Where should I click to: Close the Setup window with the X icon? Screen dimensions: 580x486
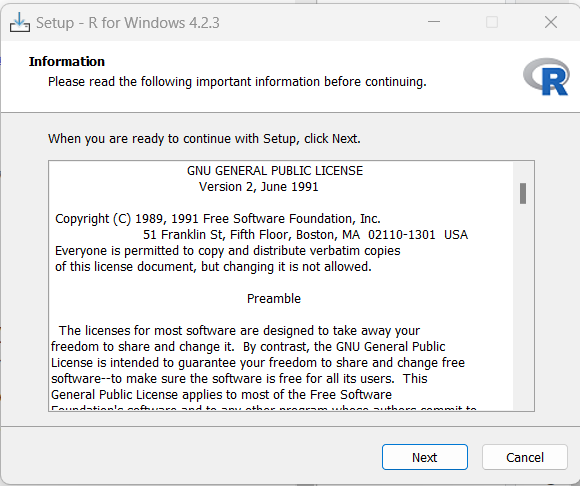551,22
